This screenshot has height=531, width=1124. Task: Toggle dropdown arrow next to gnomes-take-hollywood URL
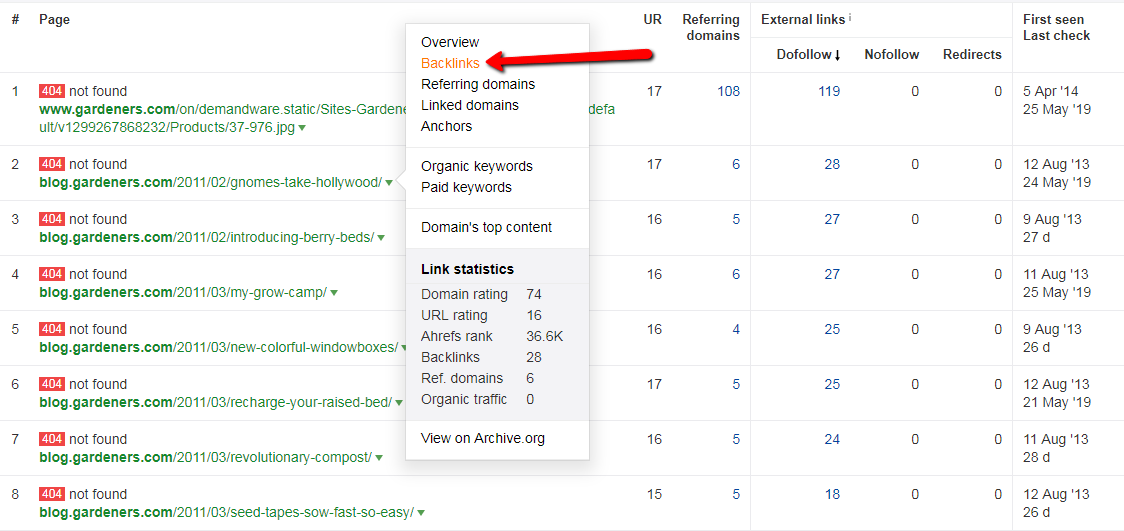coord(389,183)
